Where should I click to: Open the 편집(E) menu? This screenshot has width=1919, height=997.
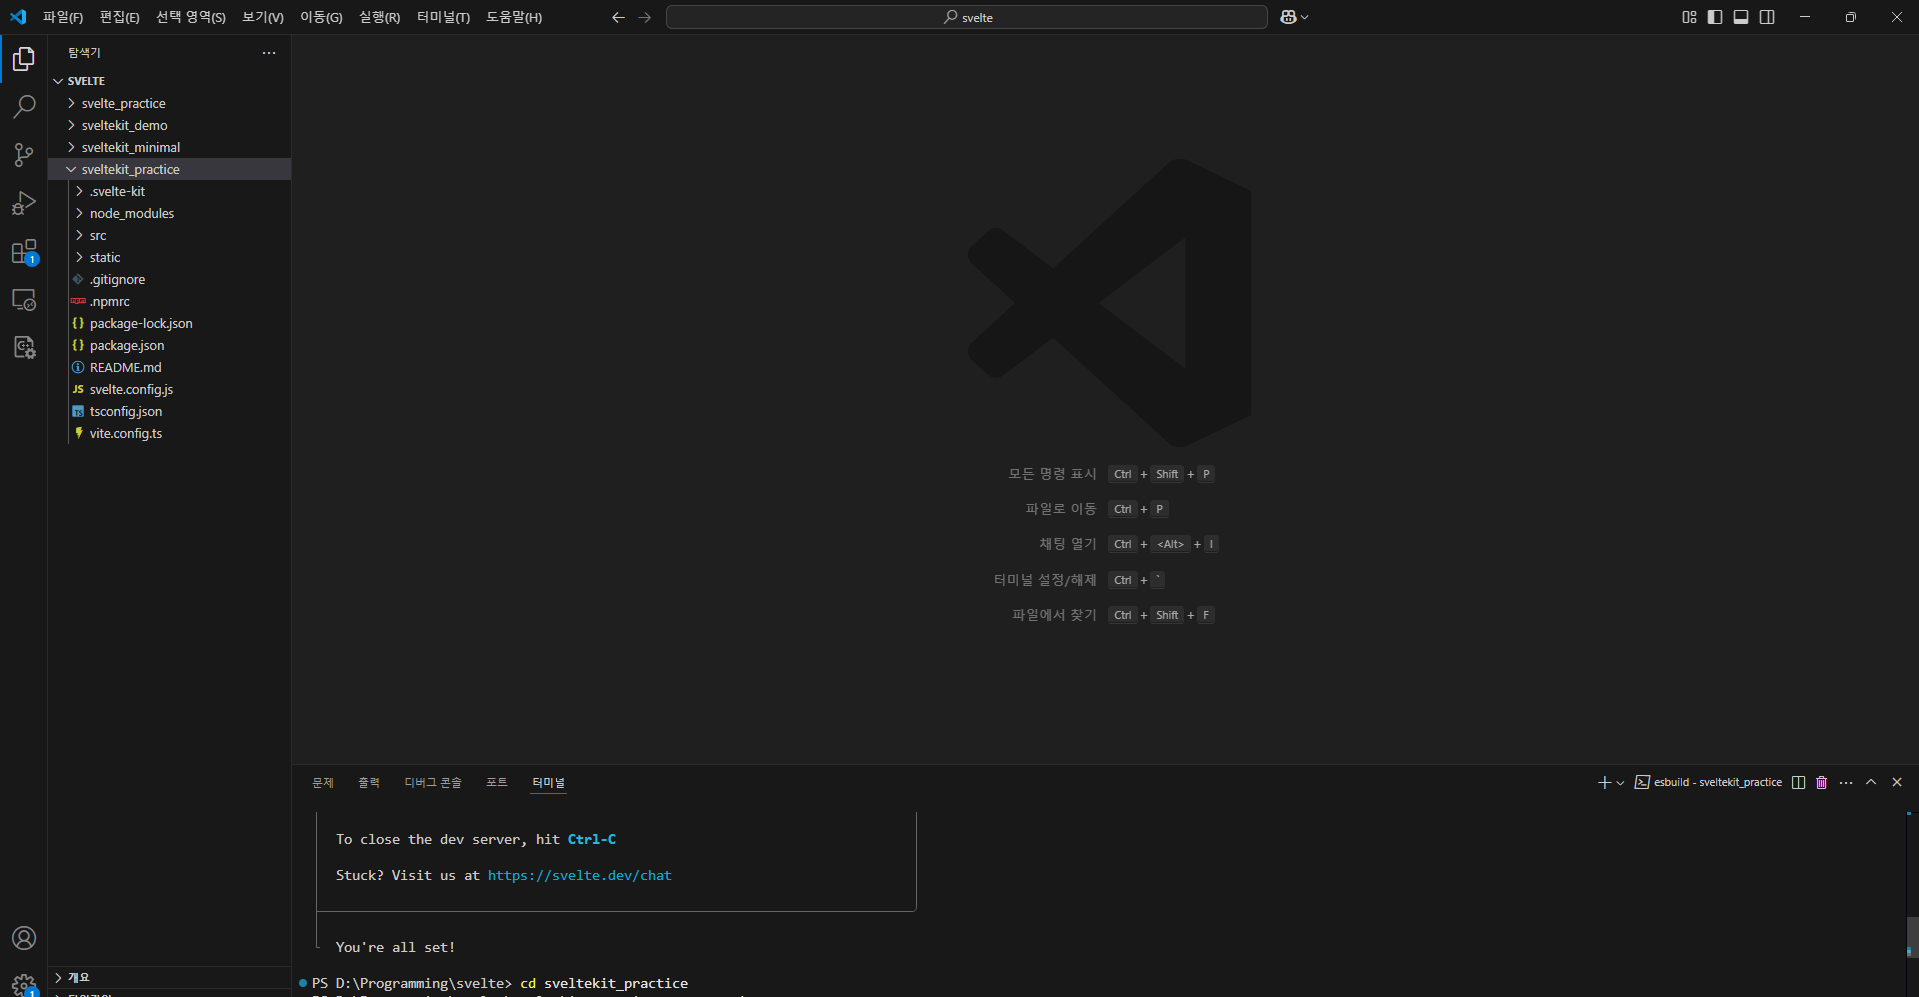coord(119,17)
